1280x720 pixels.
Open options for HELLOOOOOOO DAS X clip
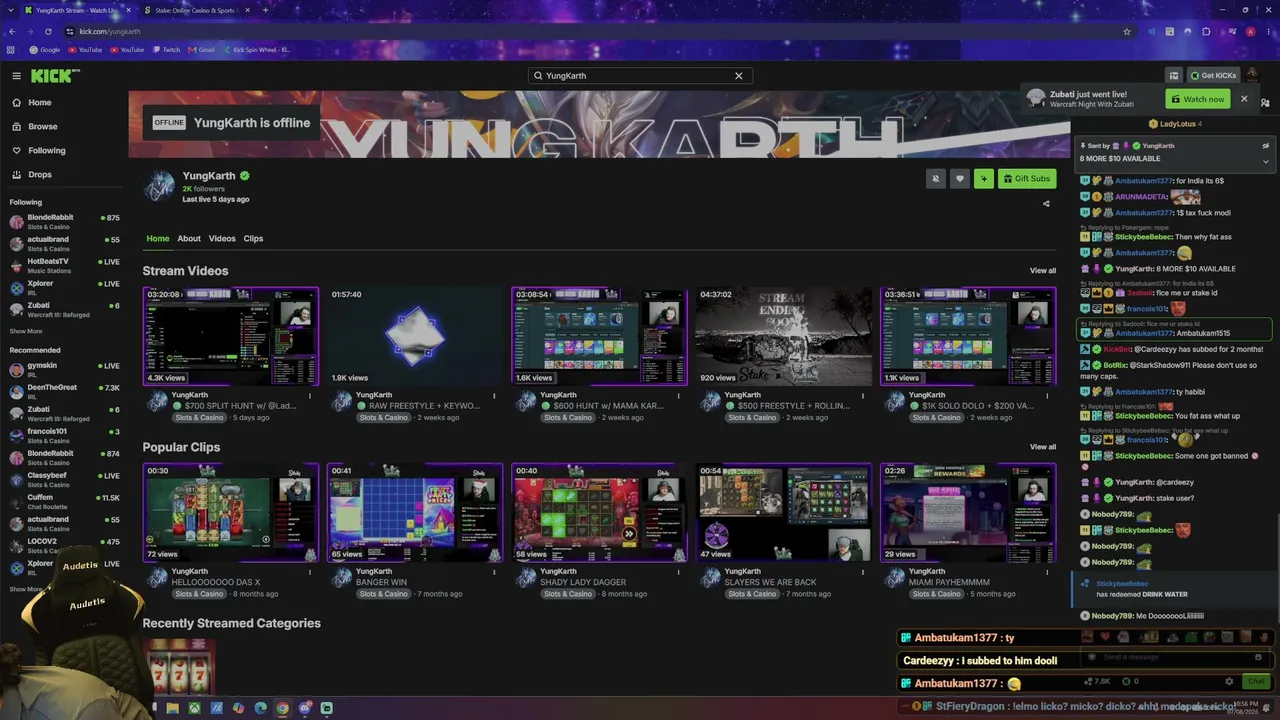tap(310, 572)
